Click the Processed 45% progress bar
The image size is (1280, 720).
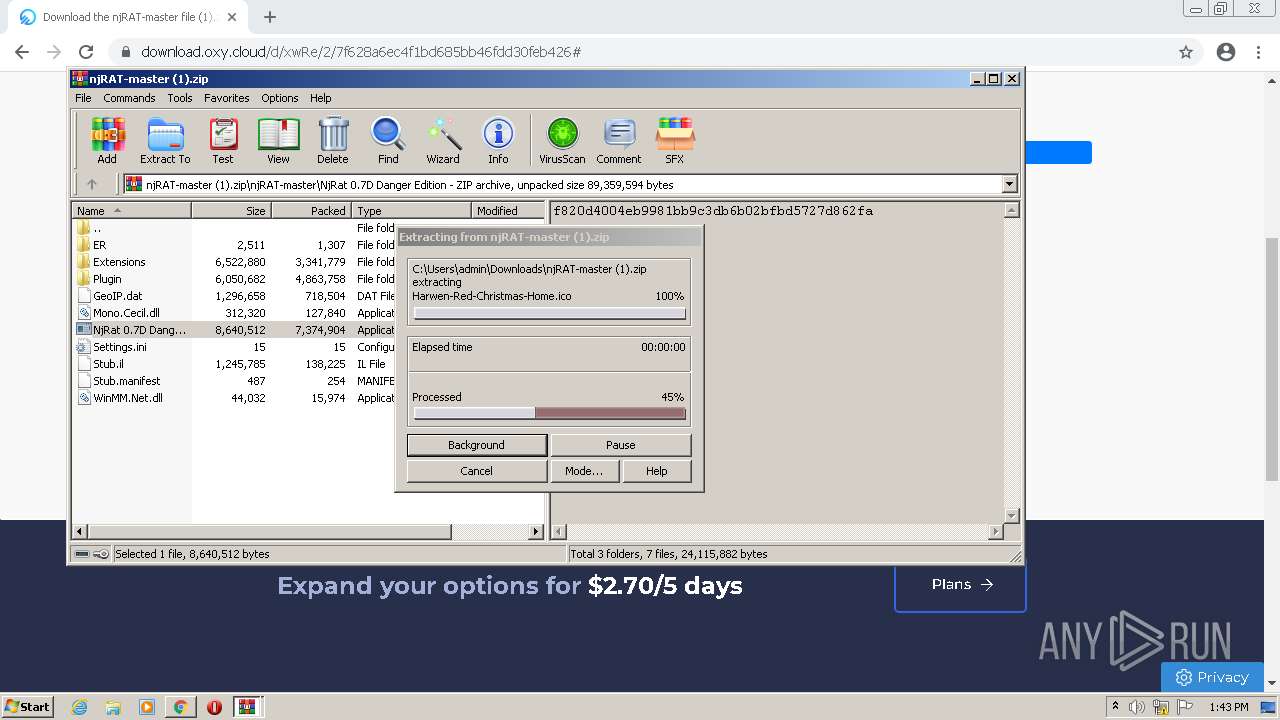pos(549,413)
